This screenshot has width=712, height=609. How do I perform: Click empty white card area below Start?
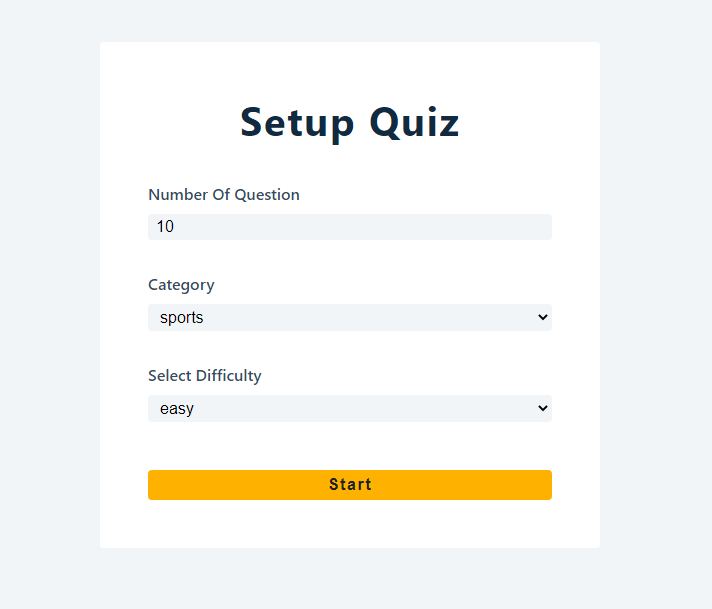coord(350,524)
